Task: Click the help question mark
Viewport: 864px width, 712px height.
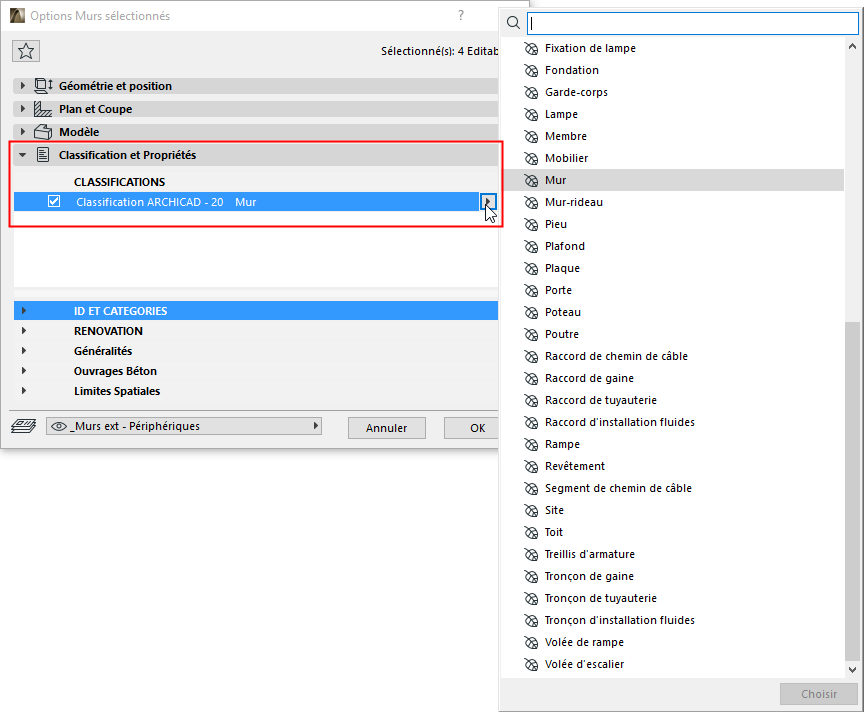Action: pos(461,15)
